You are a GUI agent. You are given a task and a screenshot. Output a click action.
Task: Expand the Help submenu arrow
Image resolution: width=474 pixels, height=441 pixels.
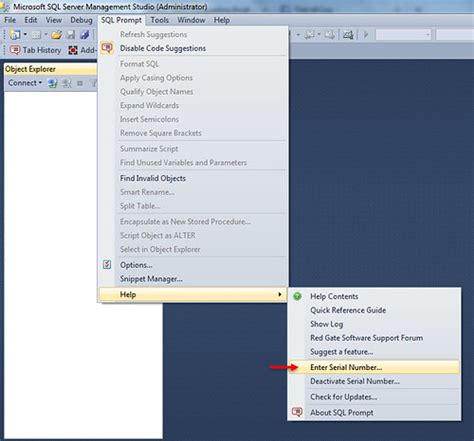tap(280, 294)
